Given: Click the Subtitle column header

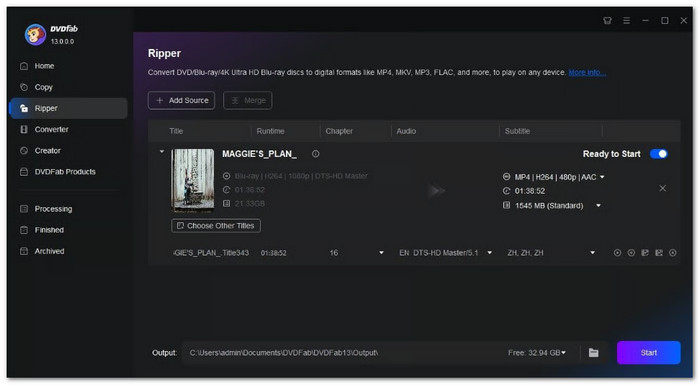Looking at the screenshot, I should coord(517,131).
